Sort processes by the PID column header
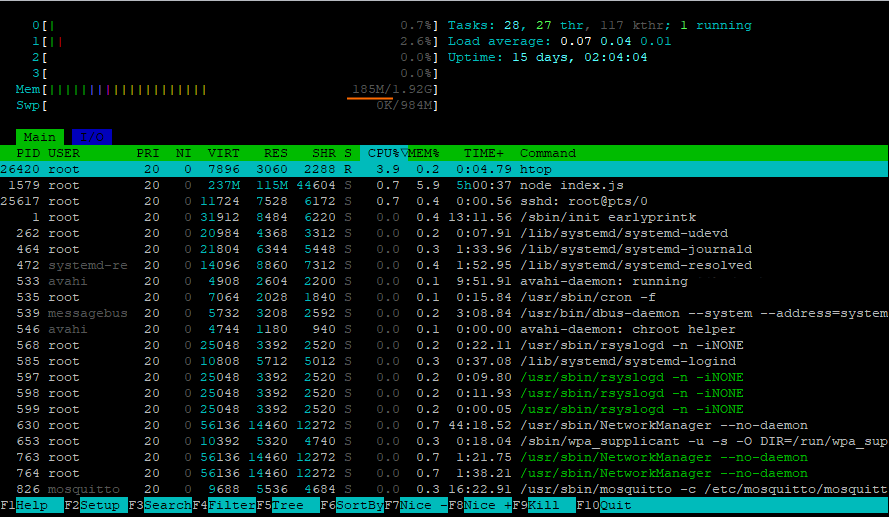 click(28, 153)
